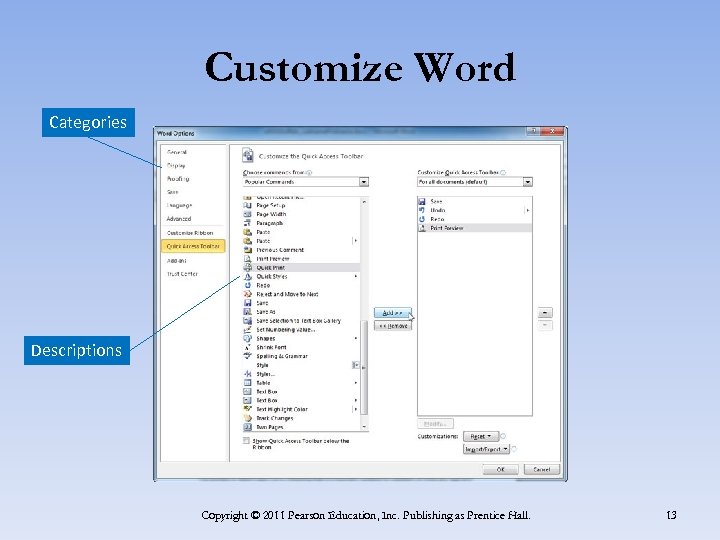720x540 pixels.
Task: Click the Add >> button
Action: [x=393, y=313]
